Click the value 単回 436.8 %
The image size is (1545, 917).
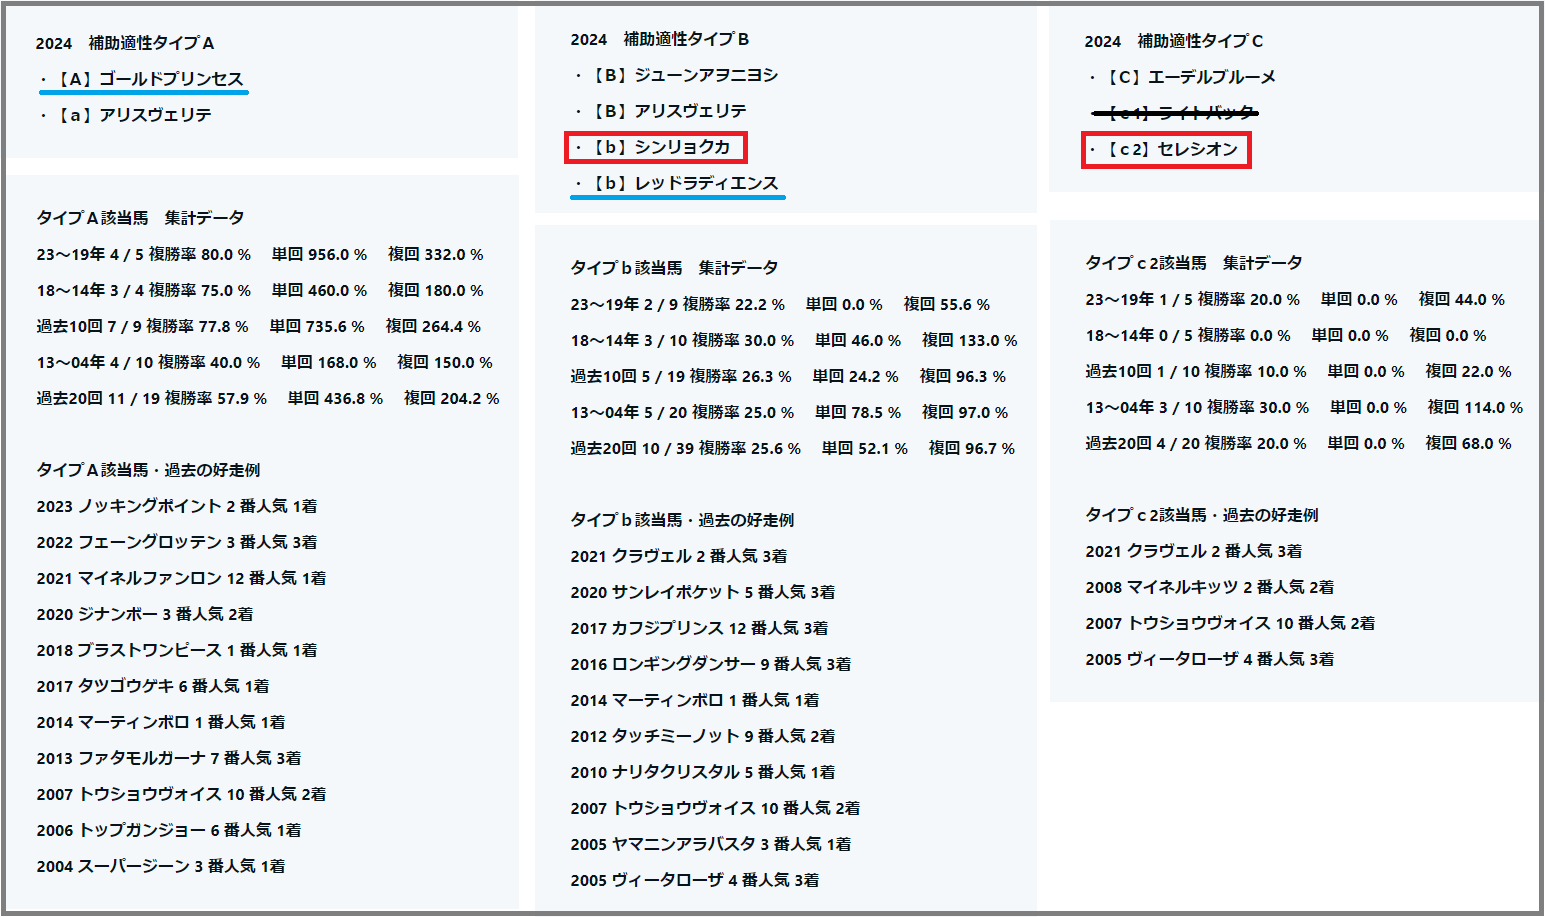coord(335,399)
